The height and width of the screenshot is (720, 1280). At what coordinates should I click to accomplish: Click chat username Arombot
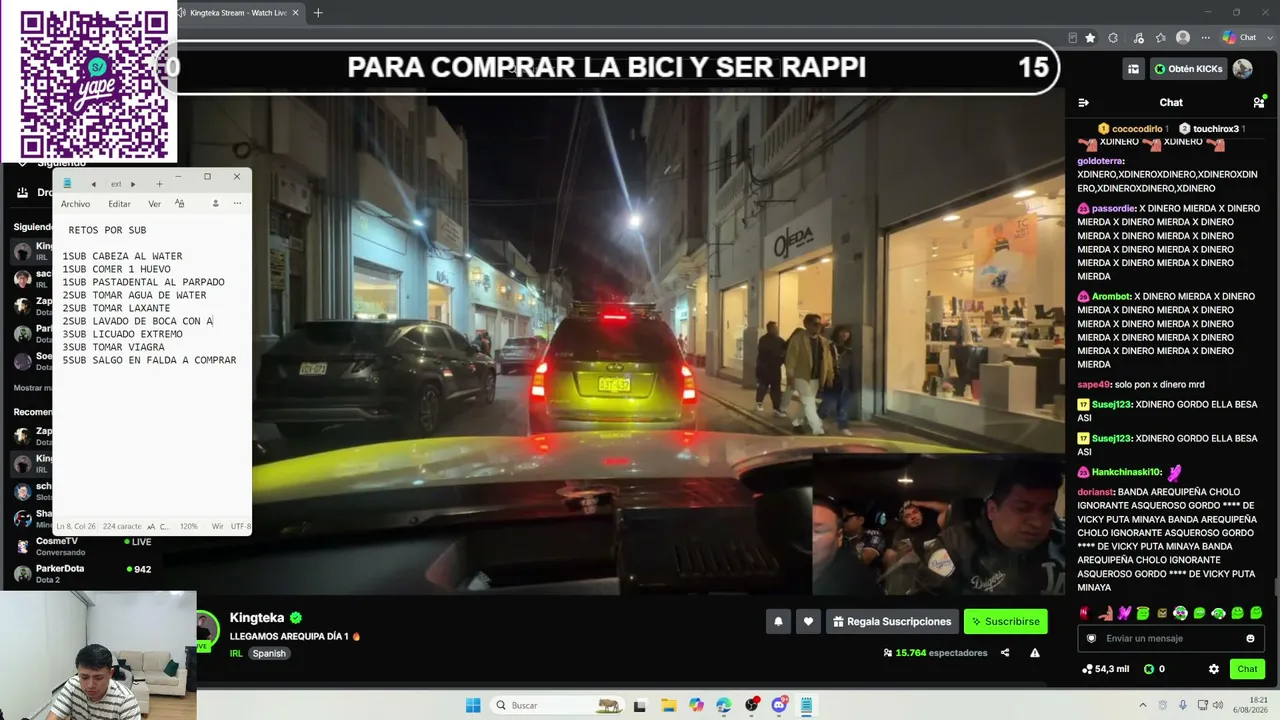[x=1111, y=297]
